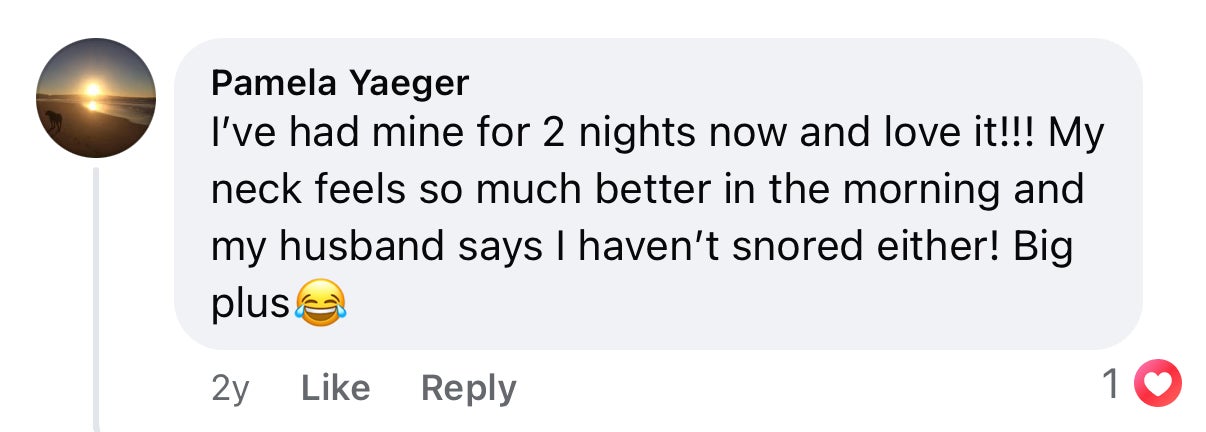Click the vertical comment thread line
1206x432 pixels.
[x=97, y=300]
